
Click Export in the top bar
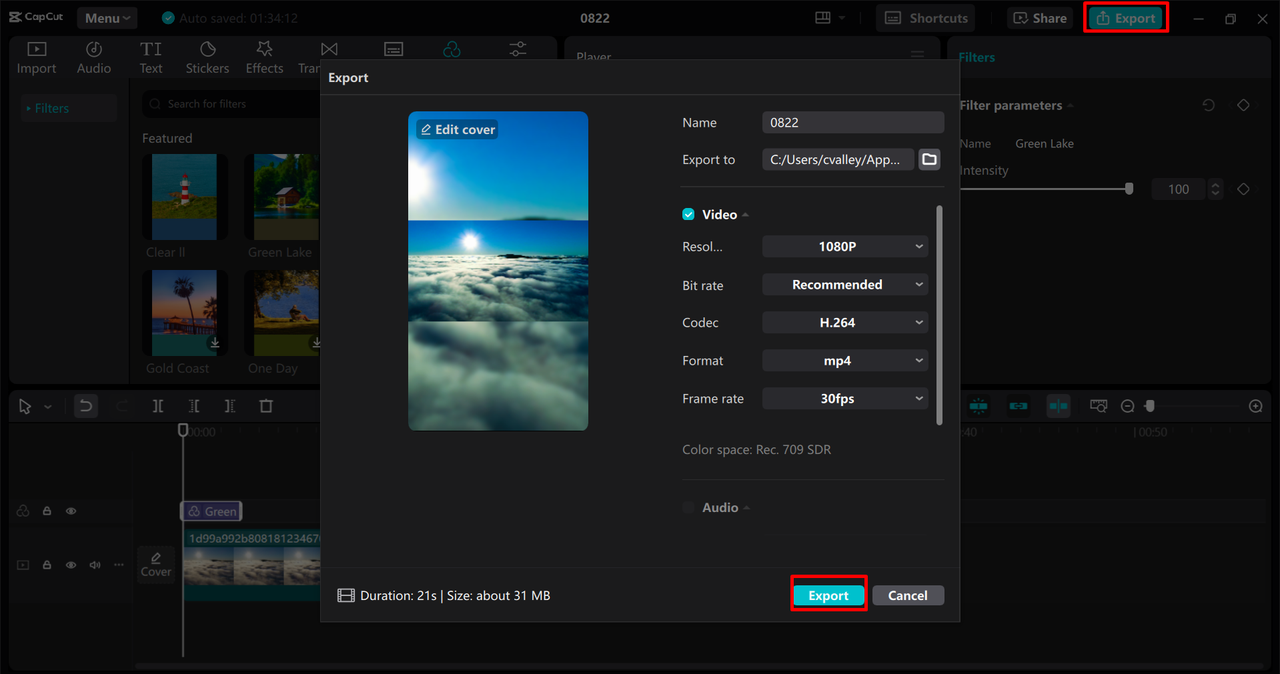coord(1126,18)
